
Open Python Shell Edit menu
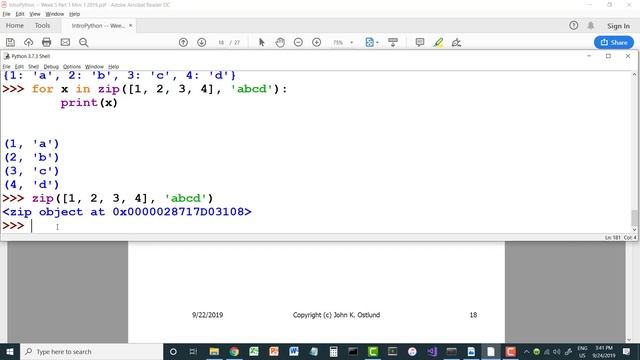(19, 67)
